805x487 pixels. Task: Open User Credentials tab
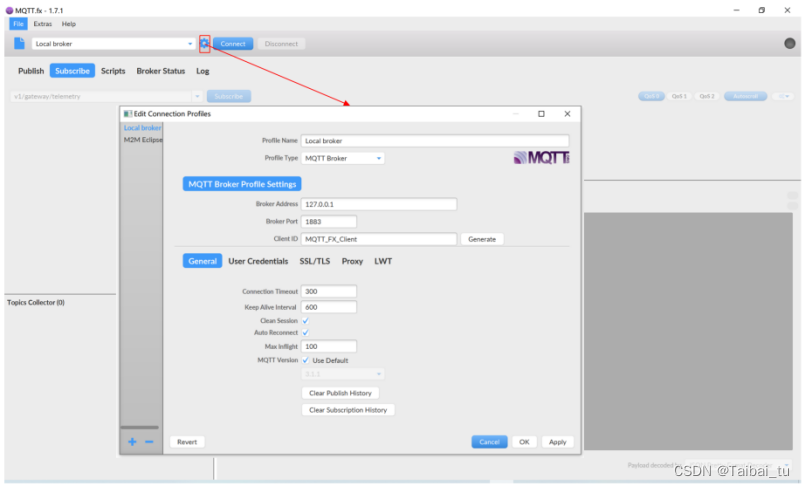258,261
